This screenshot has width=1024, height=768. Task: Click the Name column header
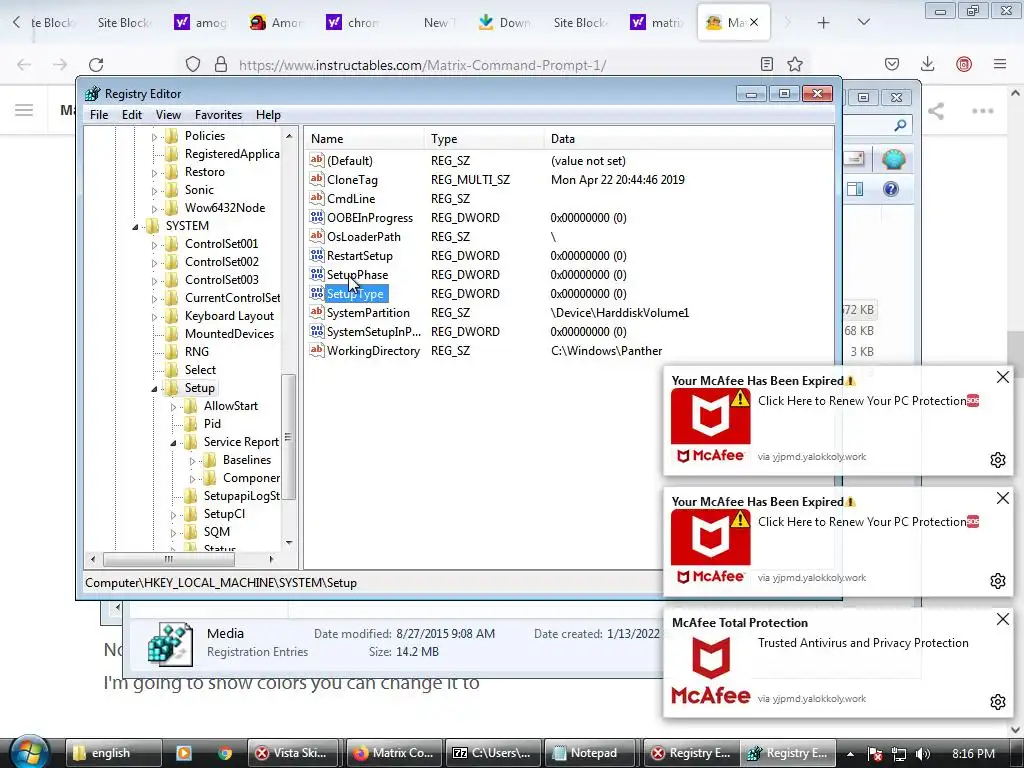click(364, 138)
